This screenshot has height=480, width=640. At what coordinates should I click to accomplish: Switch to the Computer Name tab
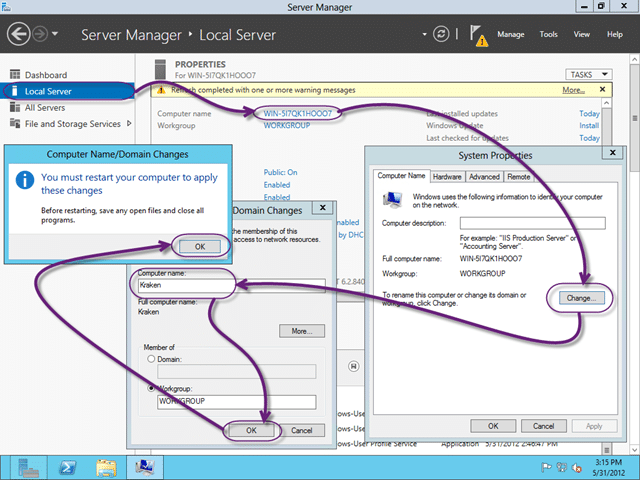click(401, 176)
